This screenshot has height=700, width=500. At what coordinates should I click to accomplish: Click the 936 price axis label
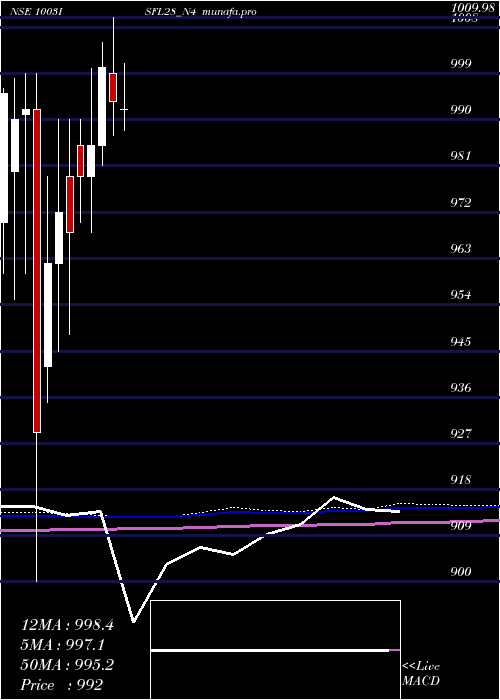[461, 388]
